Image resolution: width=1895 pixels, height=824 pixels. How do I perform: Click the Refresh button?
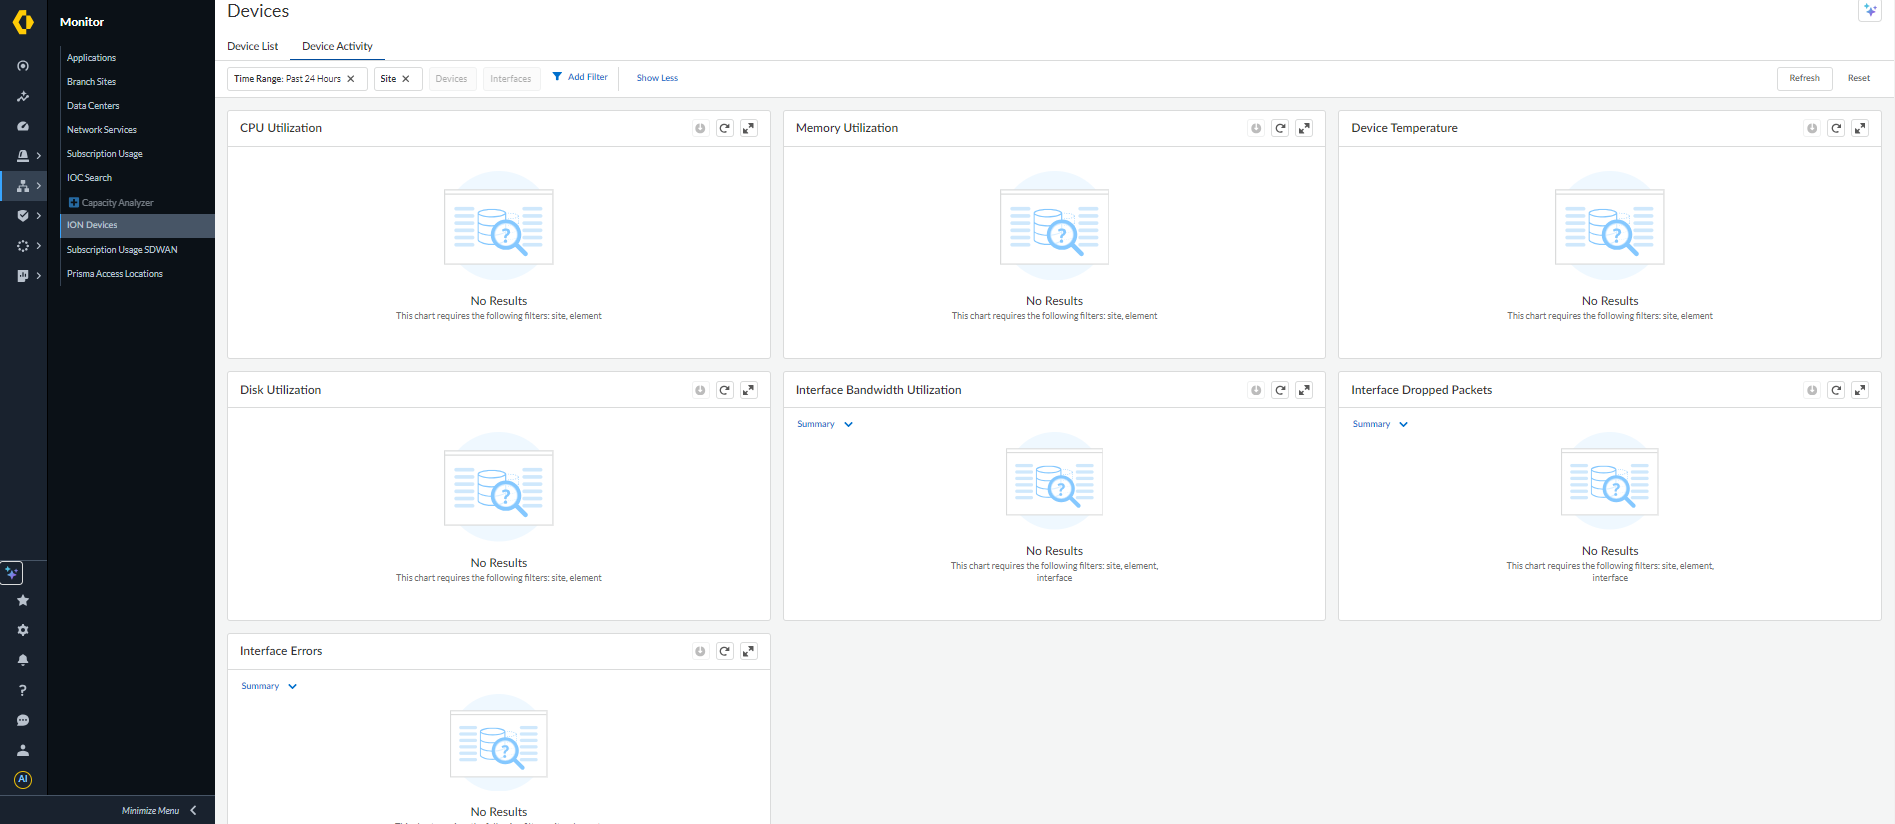coord(1804,78)
